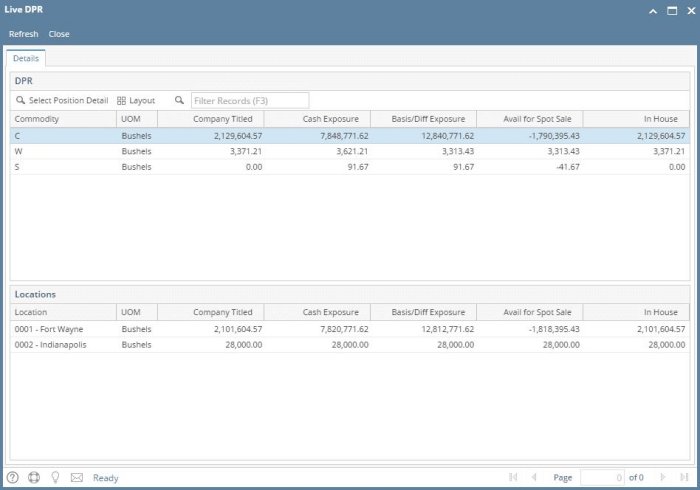Select the W commodity row
The image size is (700, 490).
coord(300,151)
